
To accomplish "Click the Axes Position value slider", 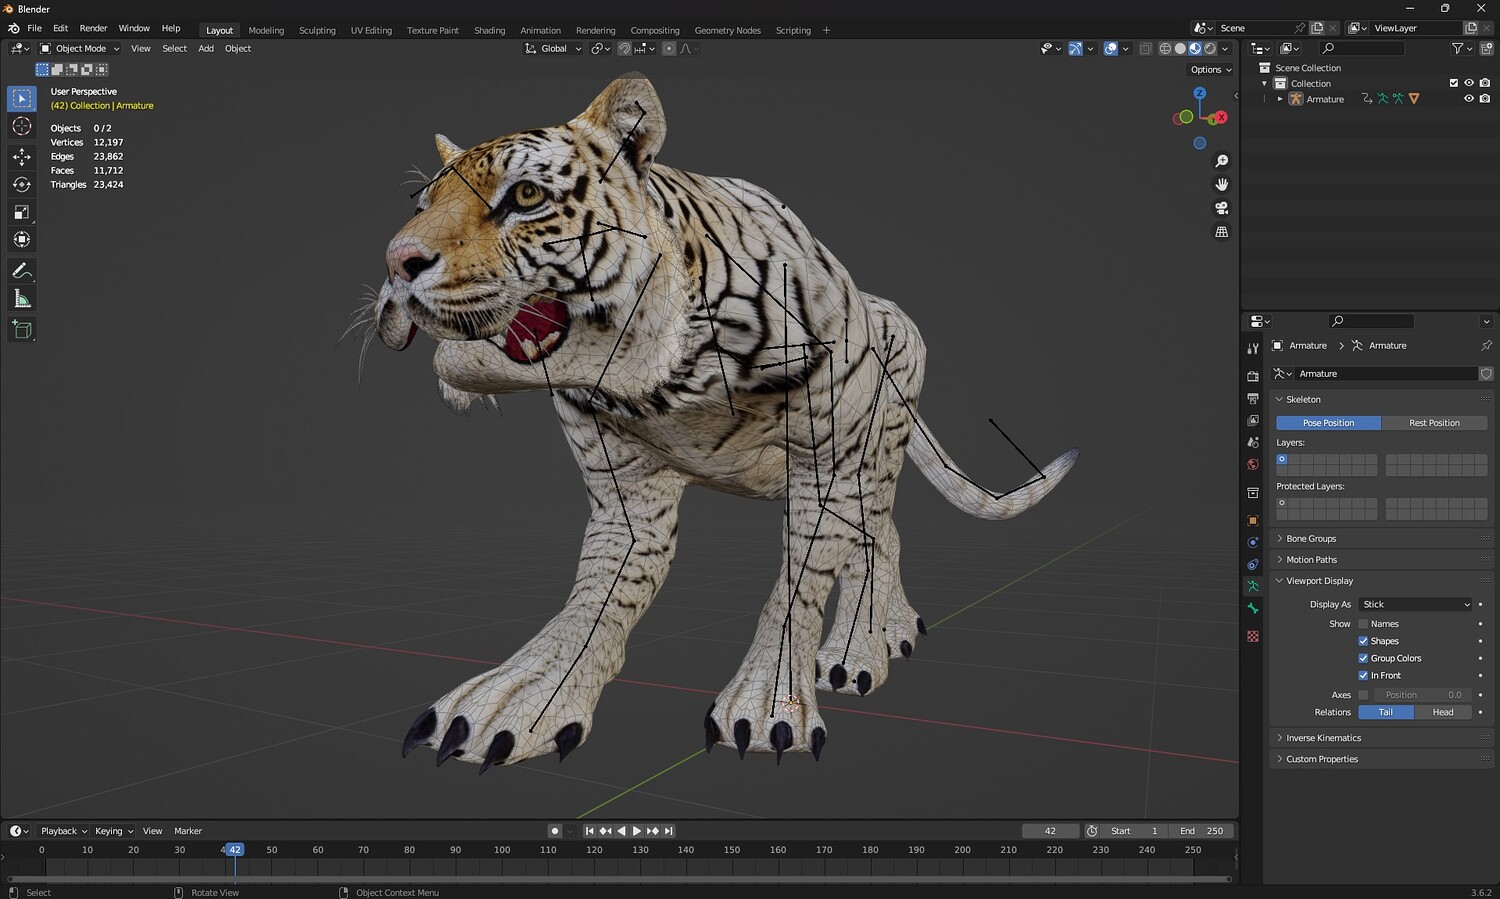I will click(x=1422, y=695).
